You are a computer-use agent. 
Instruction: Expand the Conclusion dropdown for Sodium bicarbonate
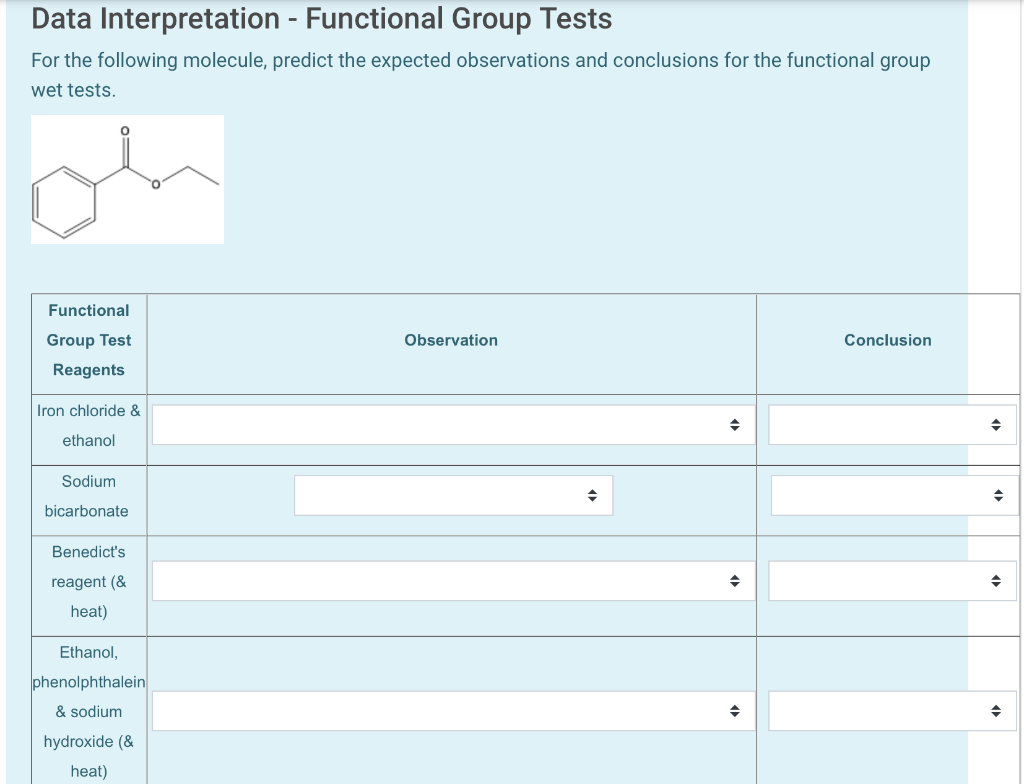pyautogui.click(x=891, y=494)
